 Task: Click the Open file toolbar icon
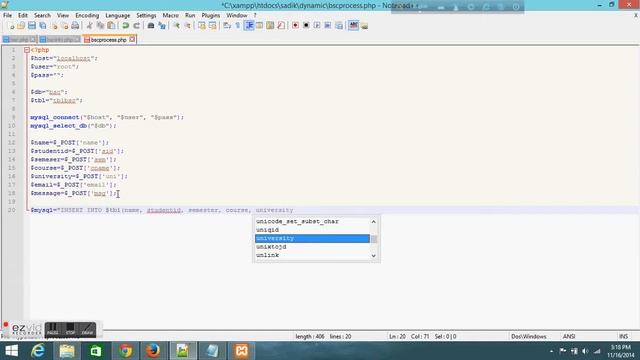point(21,26)
